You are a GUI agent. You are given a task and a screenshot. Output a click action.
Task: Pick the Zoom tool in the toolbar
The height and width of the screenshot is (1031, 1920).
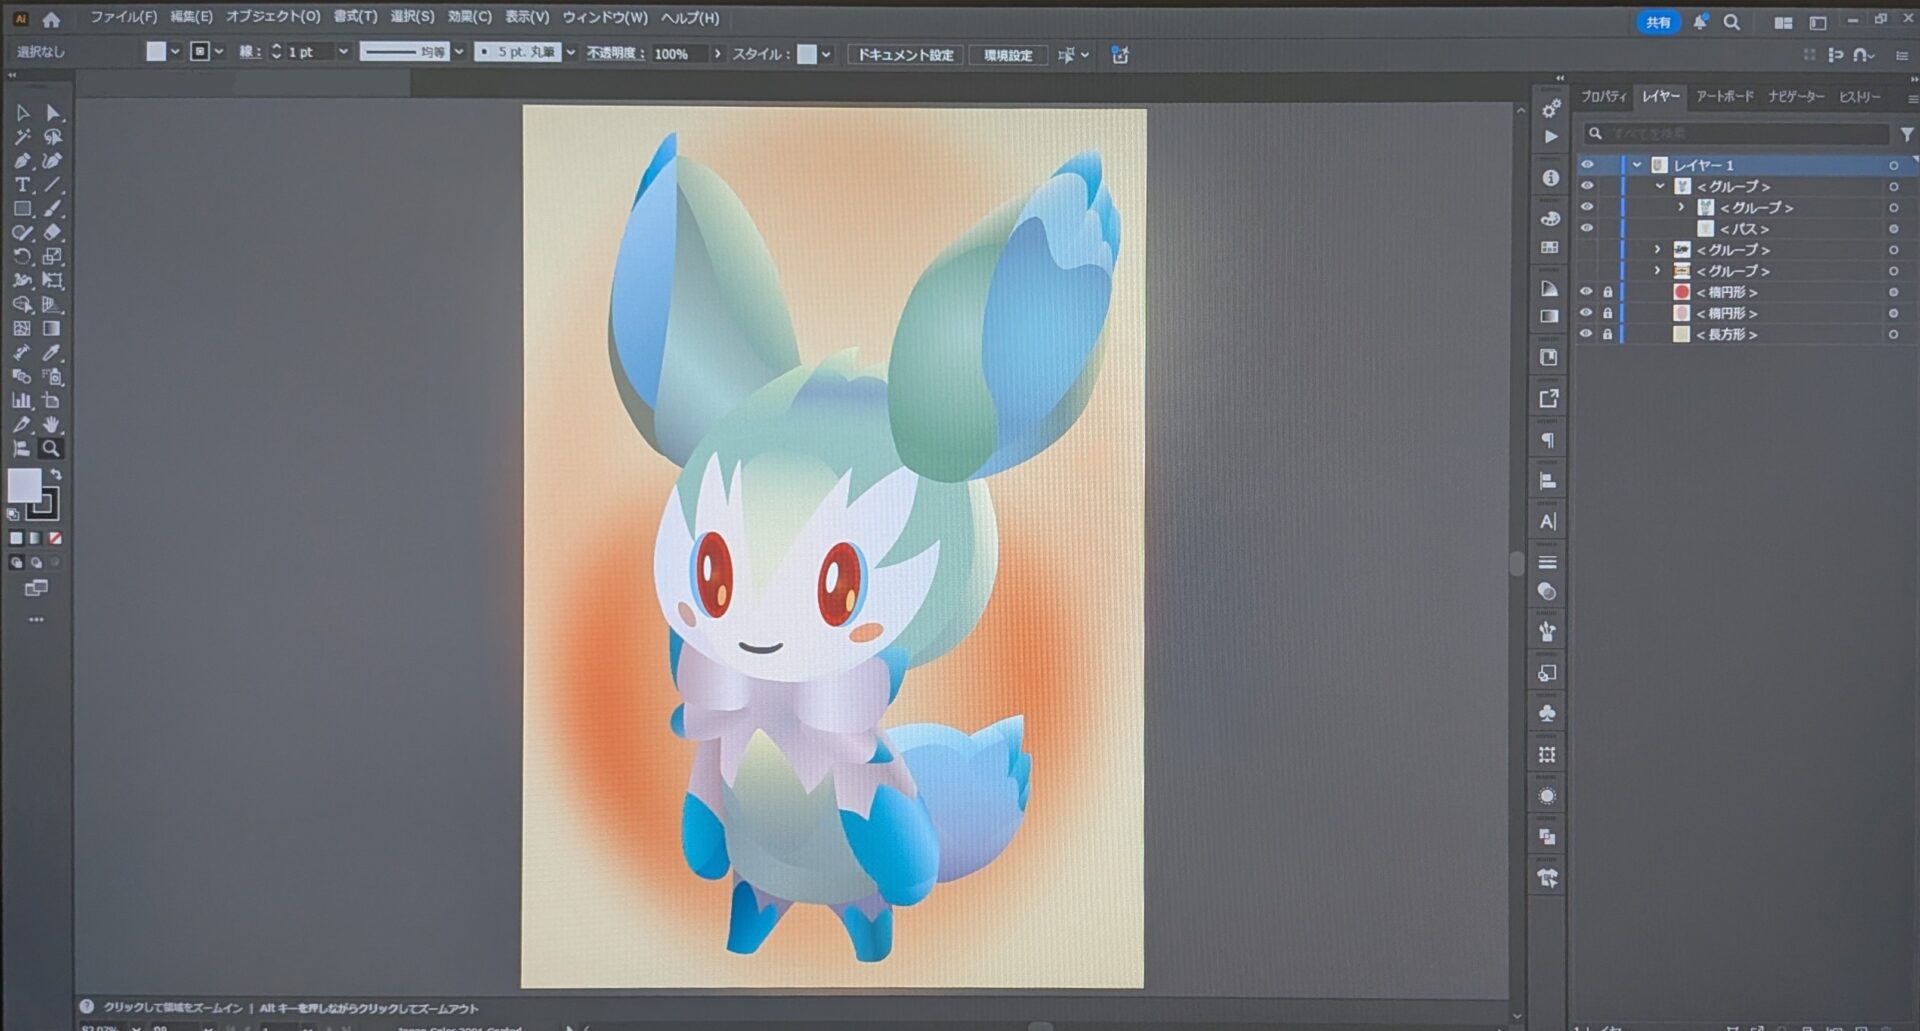tap(50, 449)
